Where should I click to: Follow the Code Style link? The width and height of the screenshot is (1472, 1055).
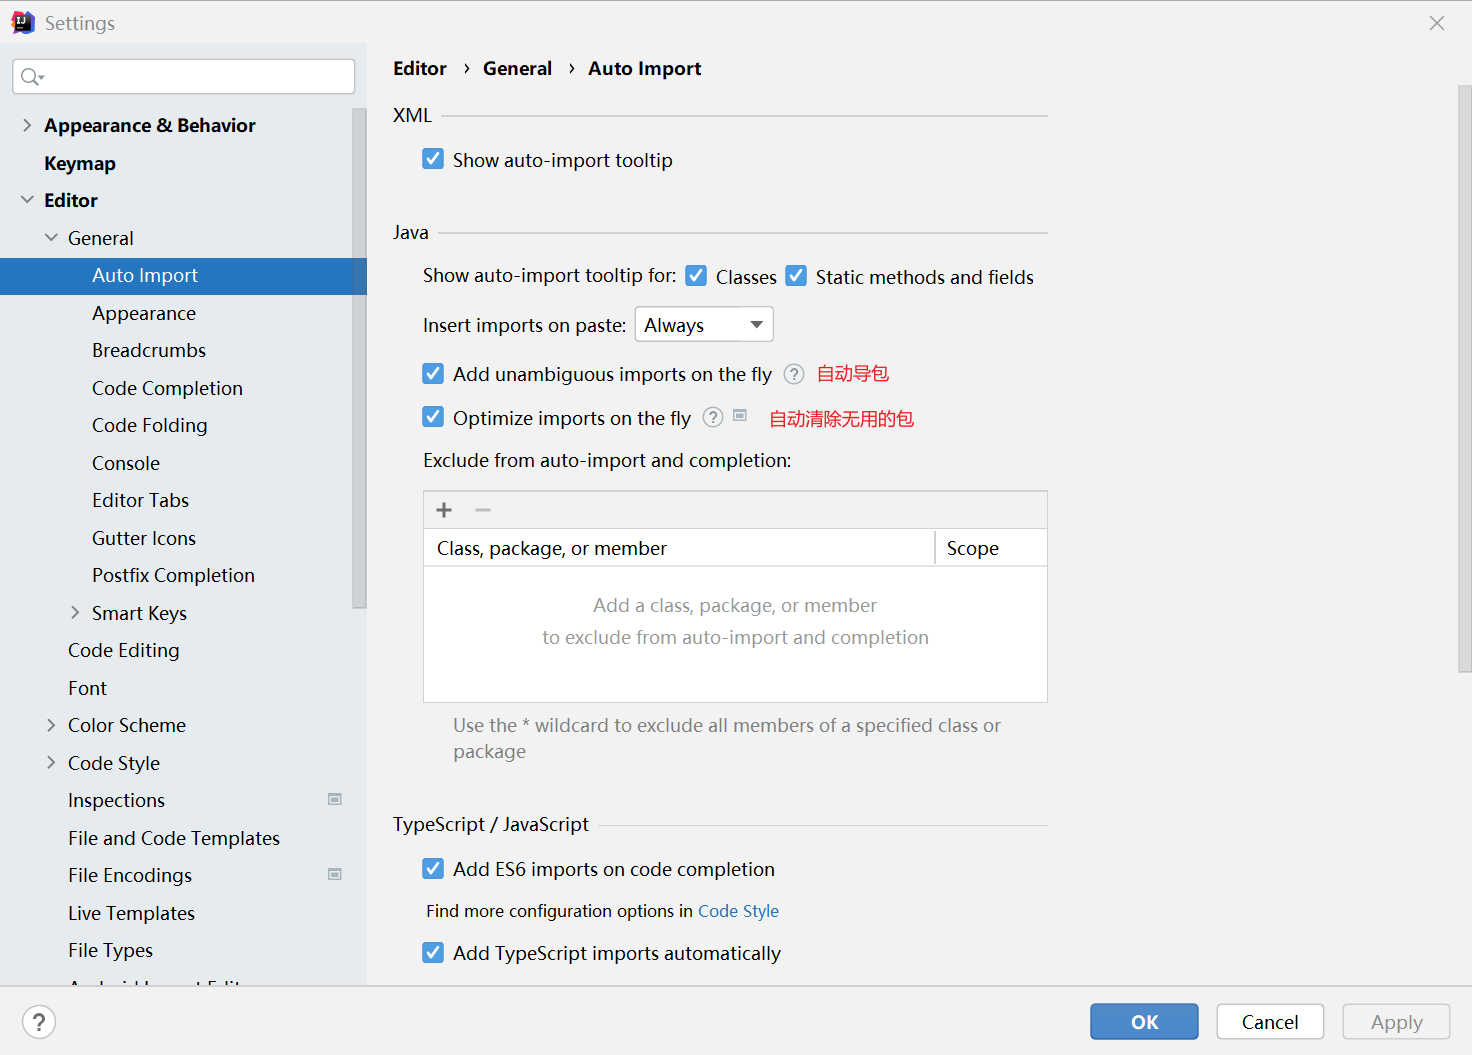[x=738, y=911]
